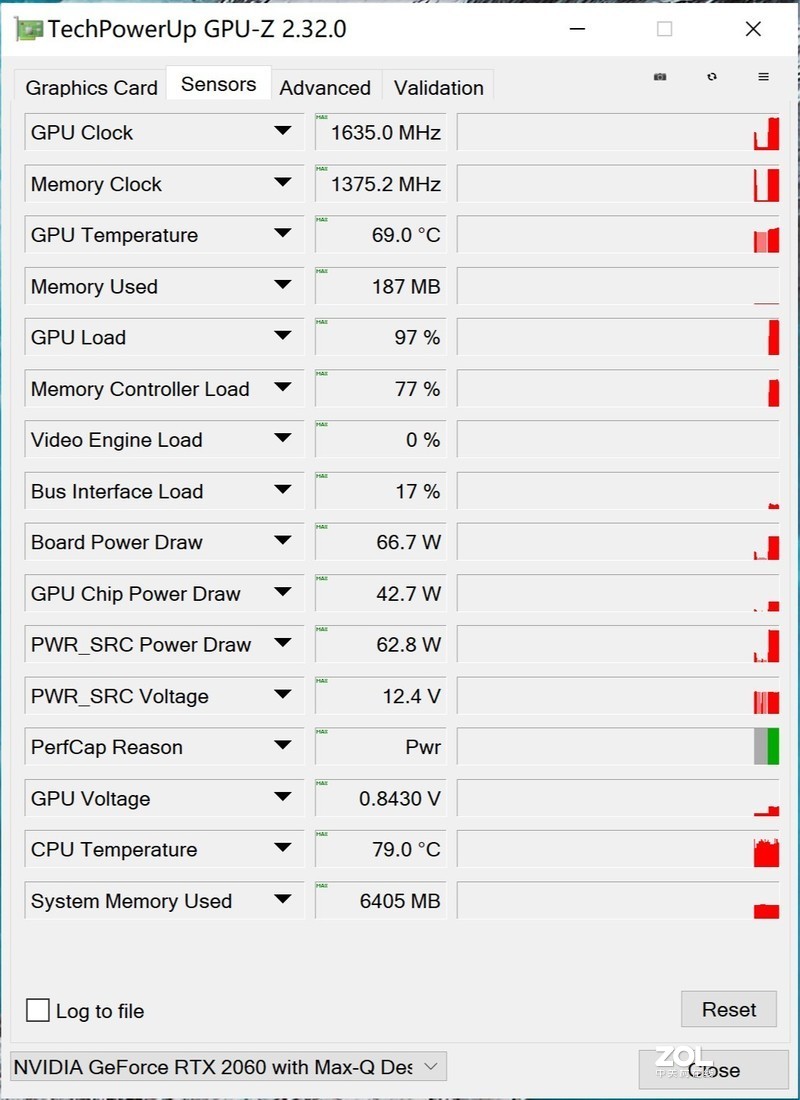
Task: Open the GPU Temperature dropdown arrow
Action: pyautogui.click(x=283, y=234)
